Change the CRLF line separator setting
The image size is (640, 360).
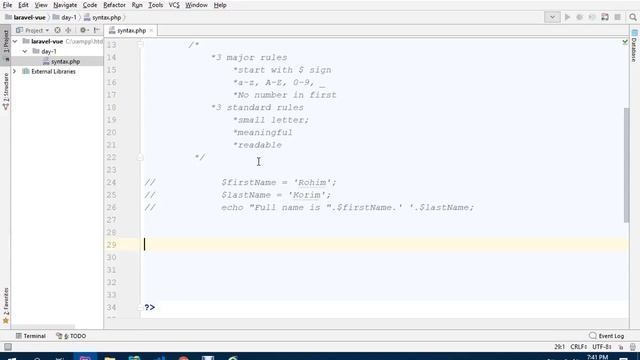click(x=579, y=347)
